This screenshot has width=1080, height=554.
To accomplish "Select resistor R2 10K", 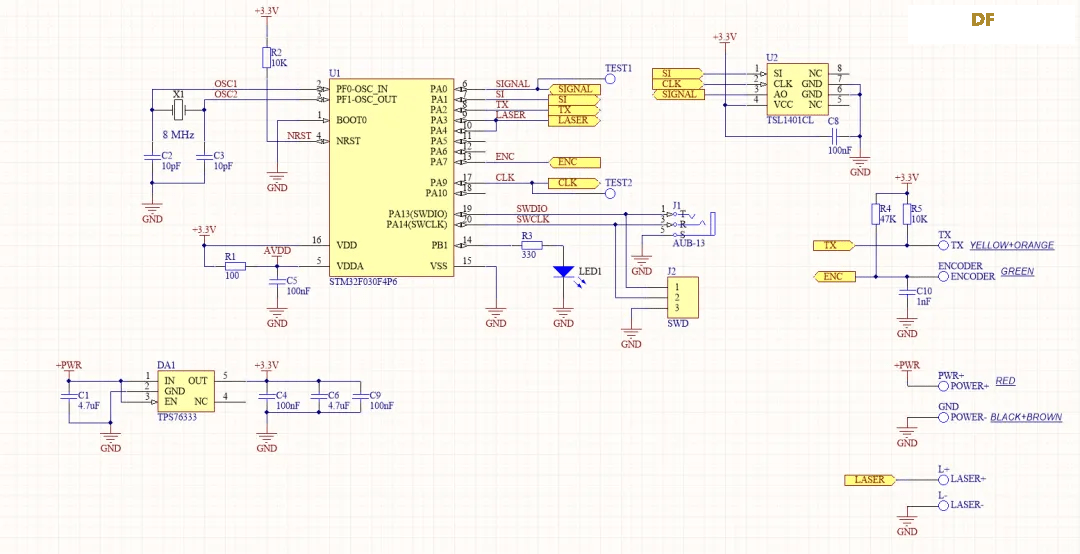I will (266, 58).
